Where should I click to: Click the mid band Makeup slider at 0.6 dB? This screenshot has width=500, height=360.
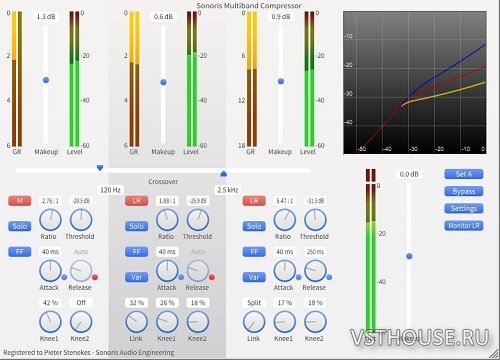[x=163, y=82]
